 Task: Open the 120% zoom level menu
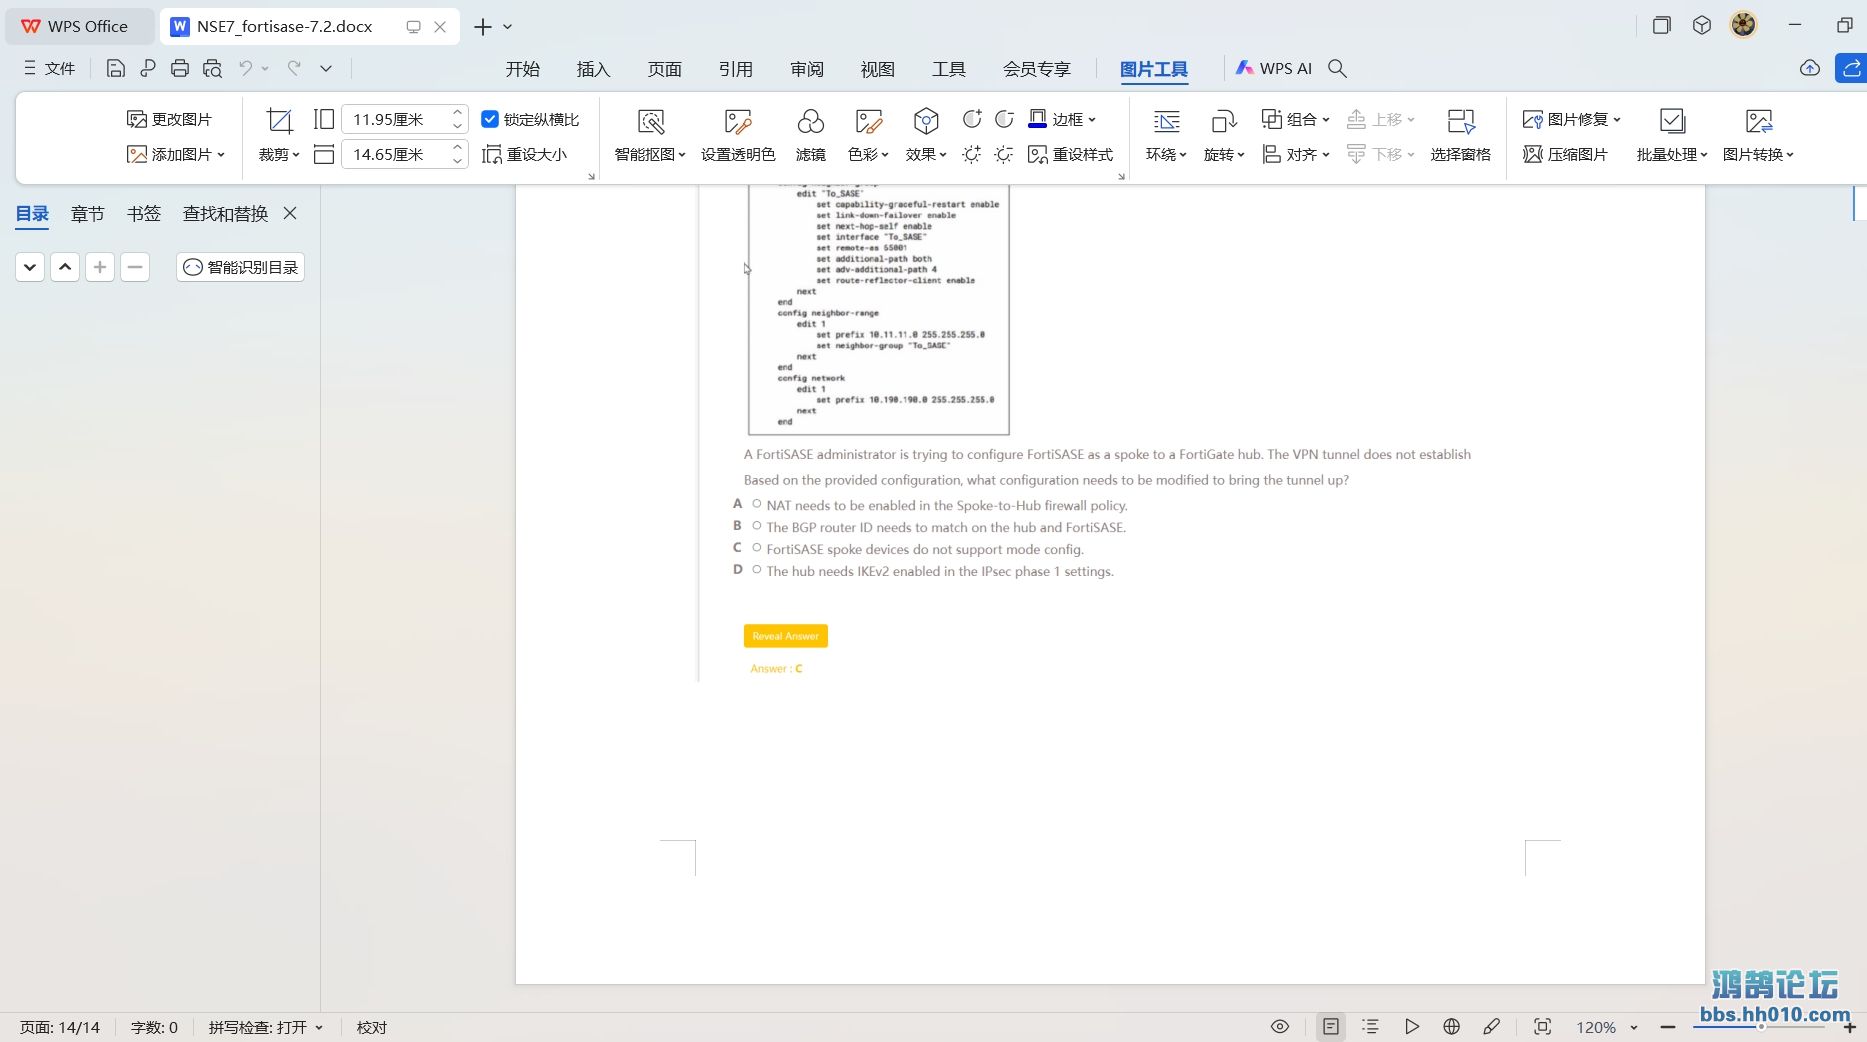coord(1607,1027)
